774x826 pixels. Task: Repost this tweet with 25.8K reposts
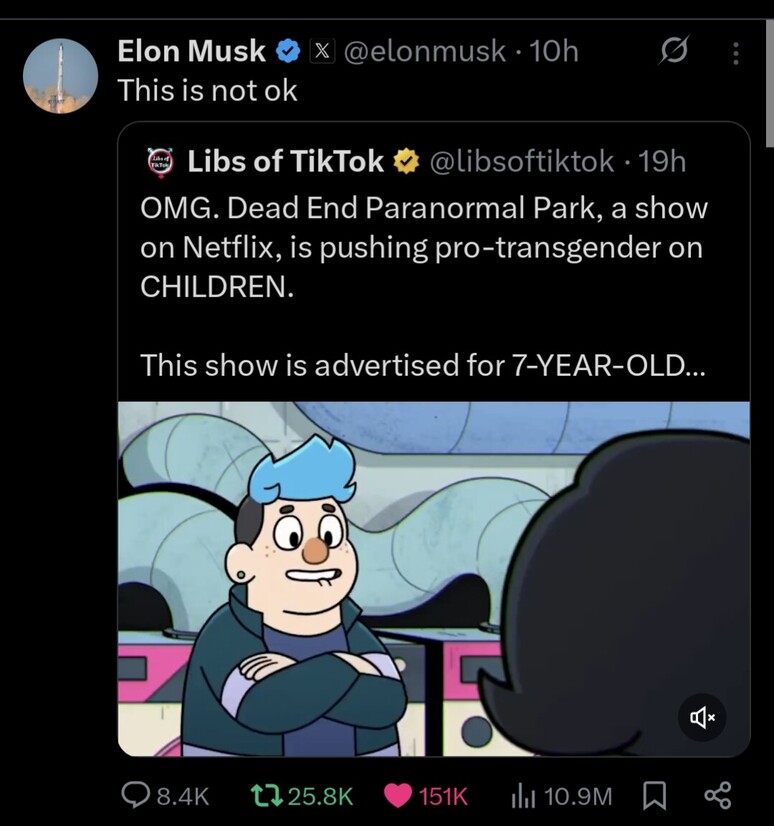coord(265,795)
